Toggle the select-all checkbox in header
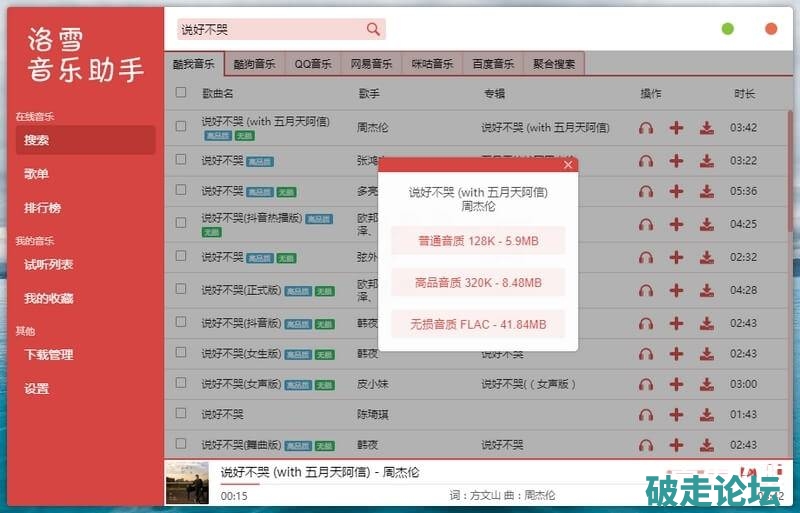800x513 pixels. tap(181, 93)
